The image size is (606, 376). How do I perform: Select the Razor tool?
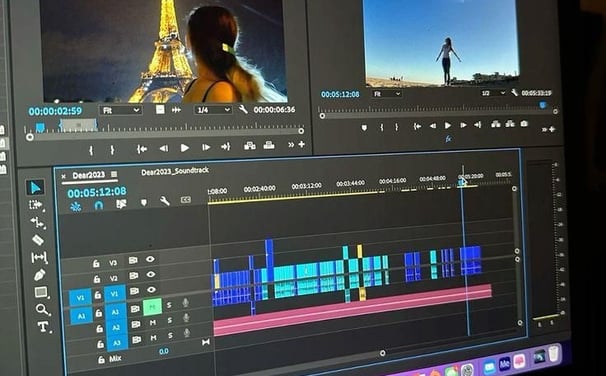(x=38, y=240)
